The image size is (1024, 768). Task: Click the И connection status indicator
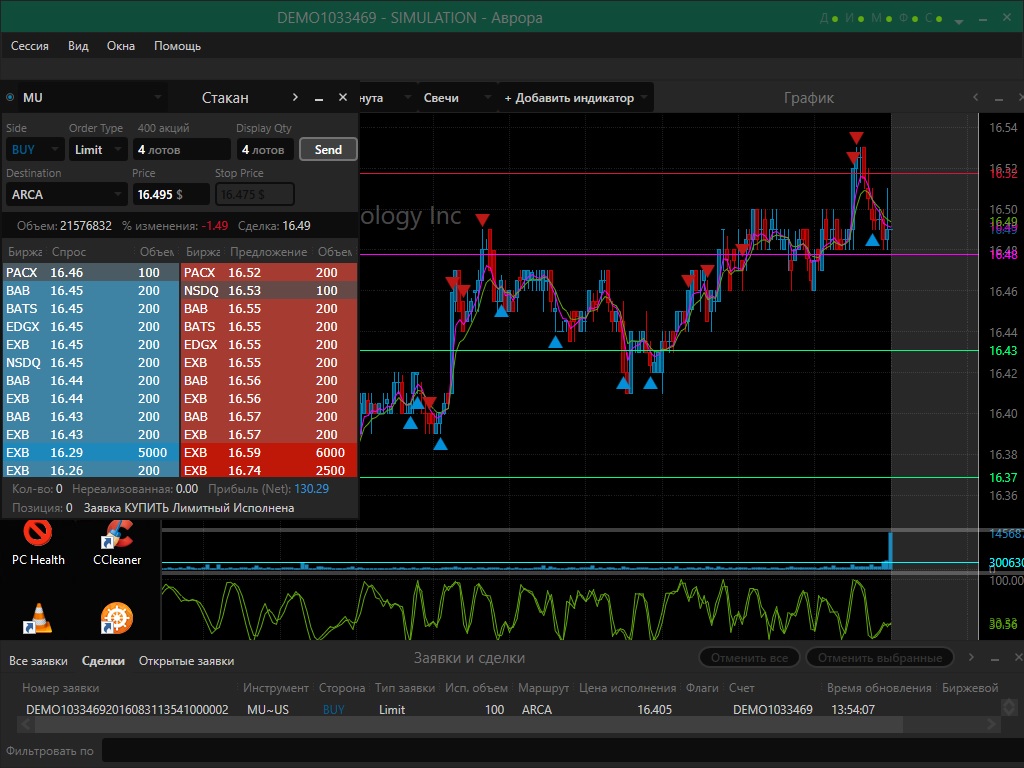coord(854,18)
